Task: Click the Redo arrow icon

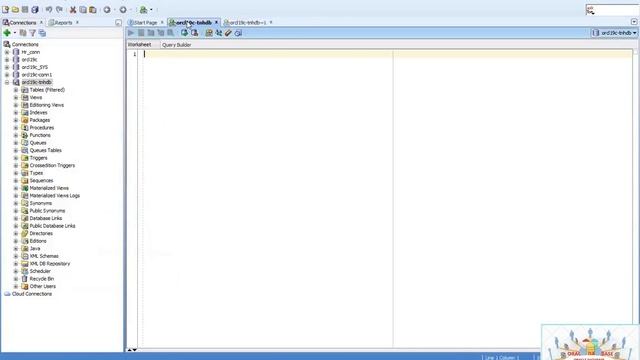Action: point(59,9)
